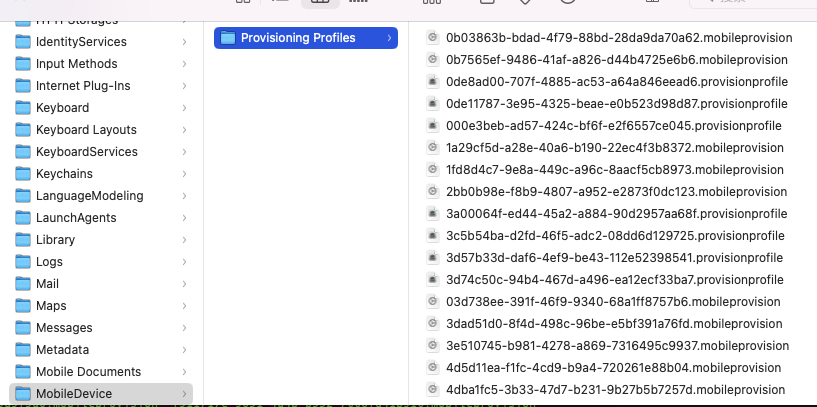Select the Provisioning Profiles folder icon
Screen dimensions: 817x407
click(227, 38)
